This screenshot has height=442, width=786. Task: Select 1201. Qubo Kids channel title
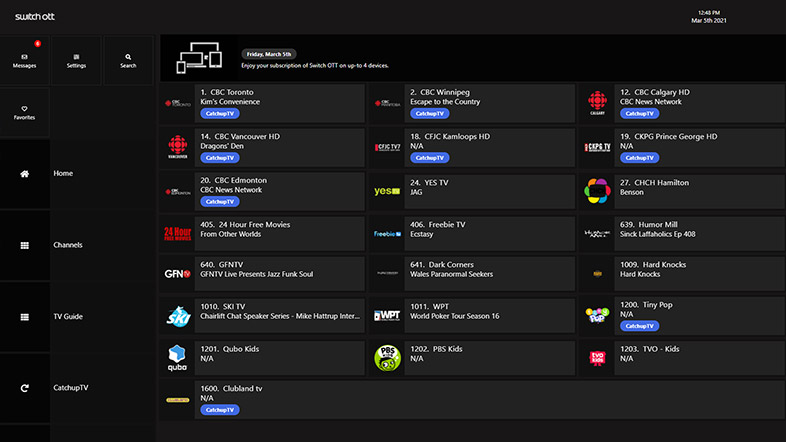click(230, 349)
